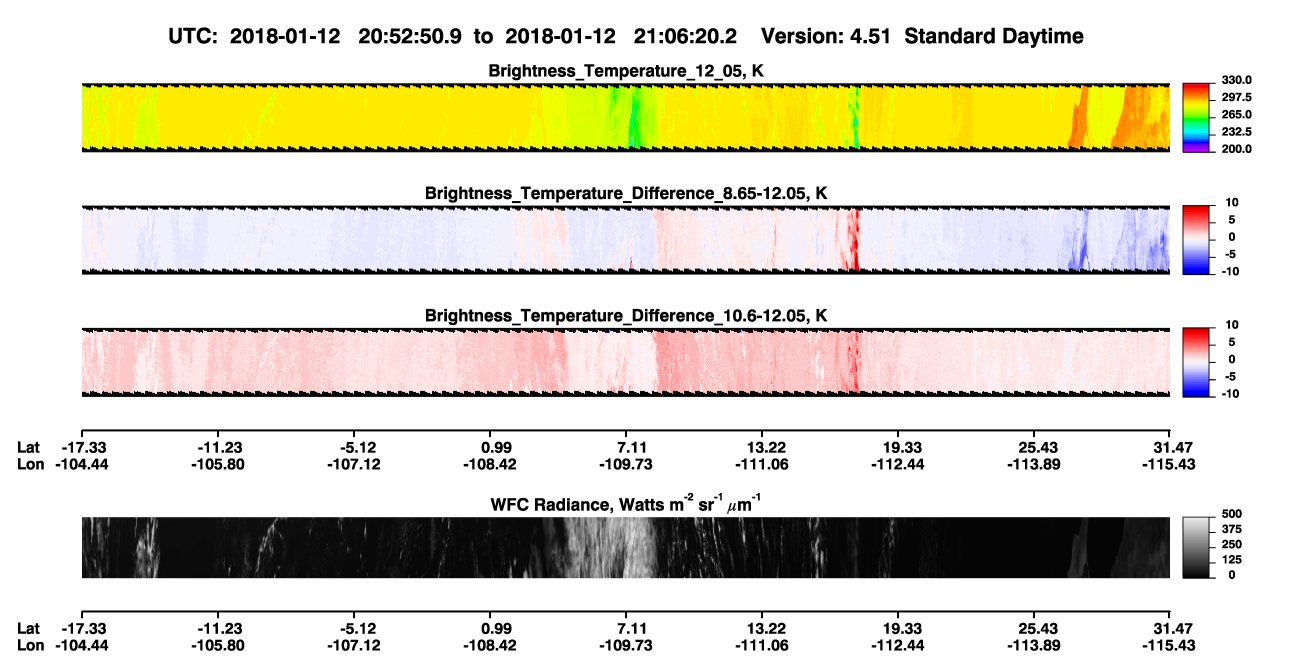The height and width of the screenshot is (667, 1300).
Task: Click the 'Lat' row label below the WFC strip
Action: click(29, 629)
